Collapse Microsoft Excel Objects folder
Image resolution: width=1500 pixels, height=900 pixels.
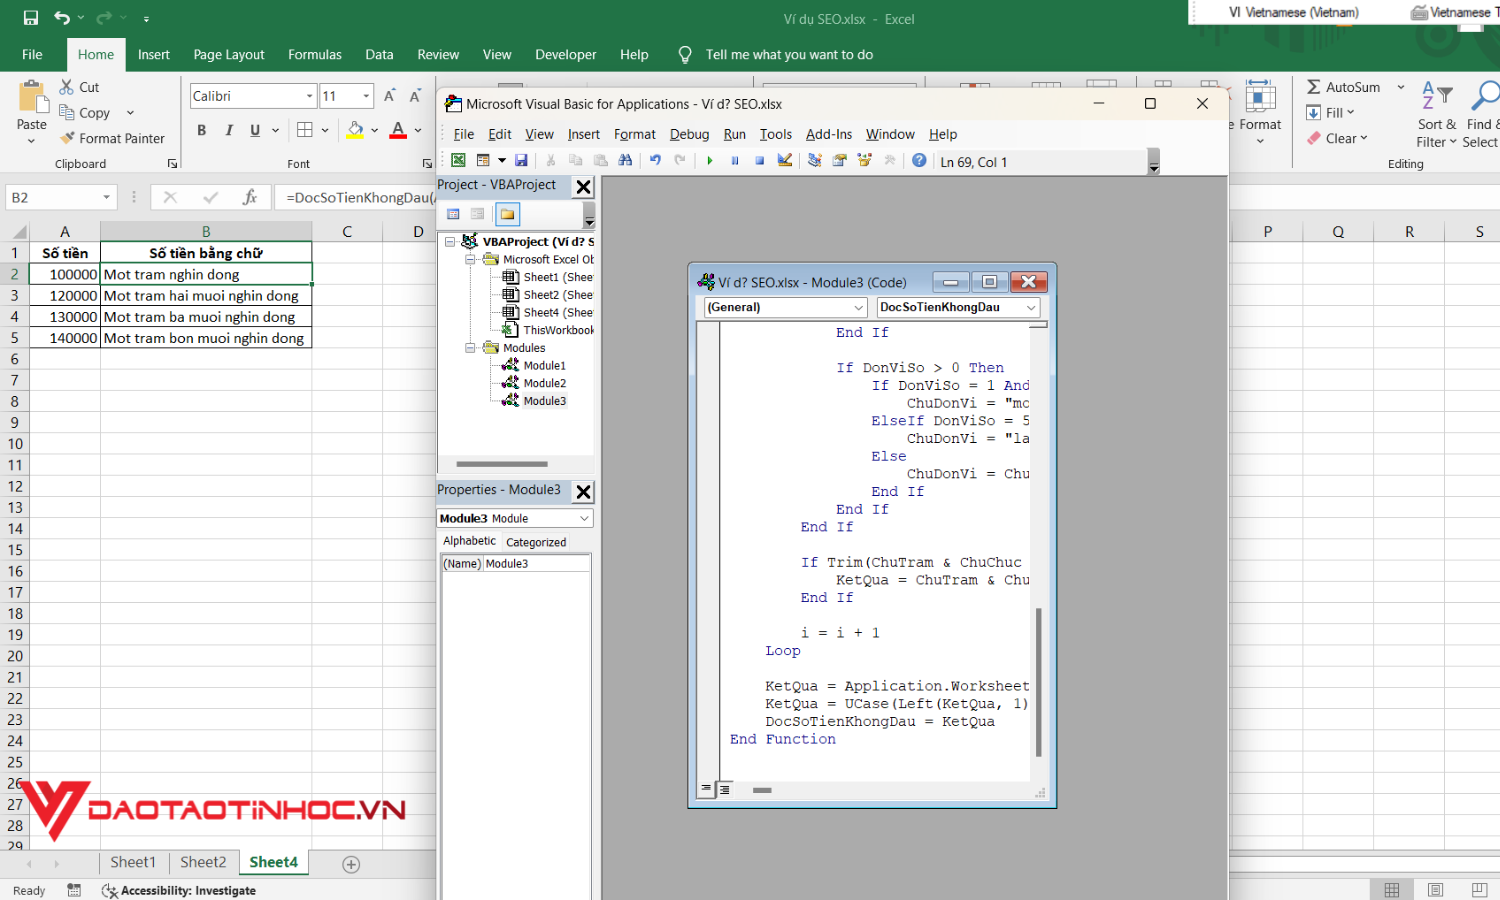pos(470,259)
